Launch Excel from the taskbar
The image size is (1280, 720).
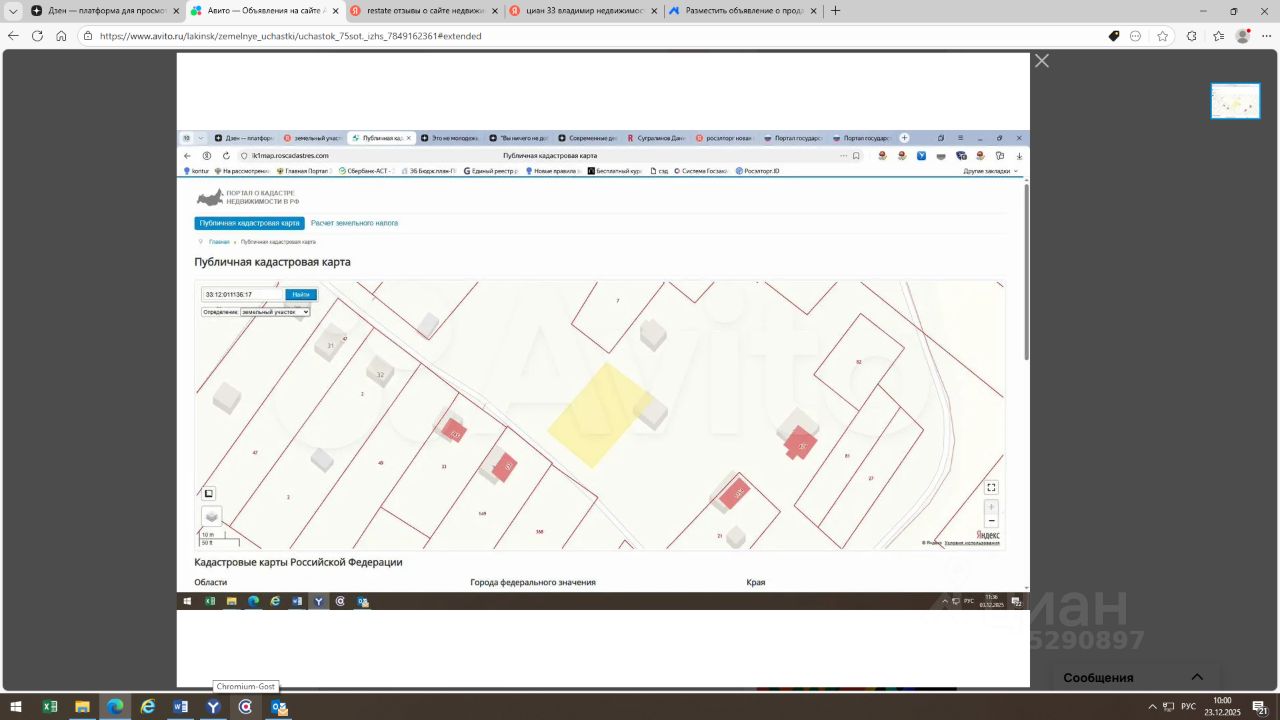pyautogui.click(x=50, y=707)
